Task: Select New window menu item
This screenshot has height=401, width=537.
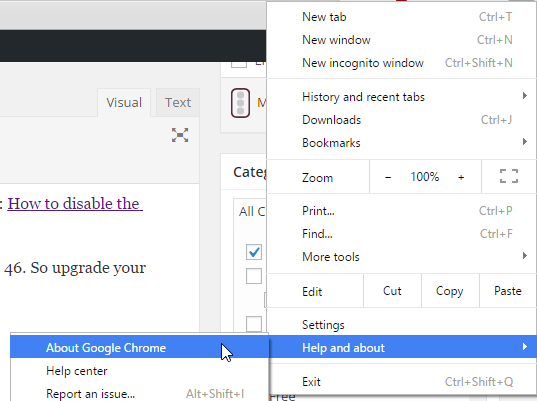Action: click(401, 40)
